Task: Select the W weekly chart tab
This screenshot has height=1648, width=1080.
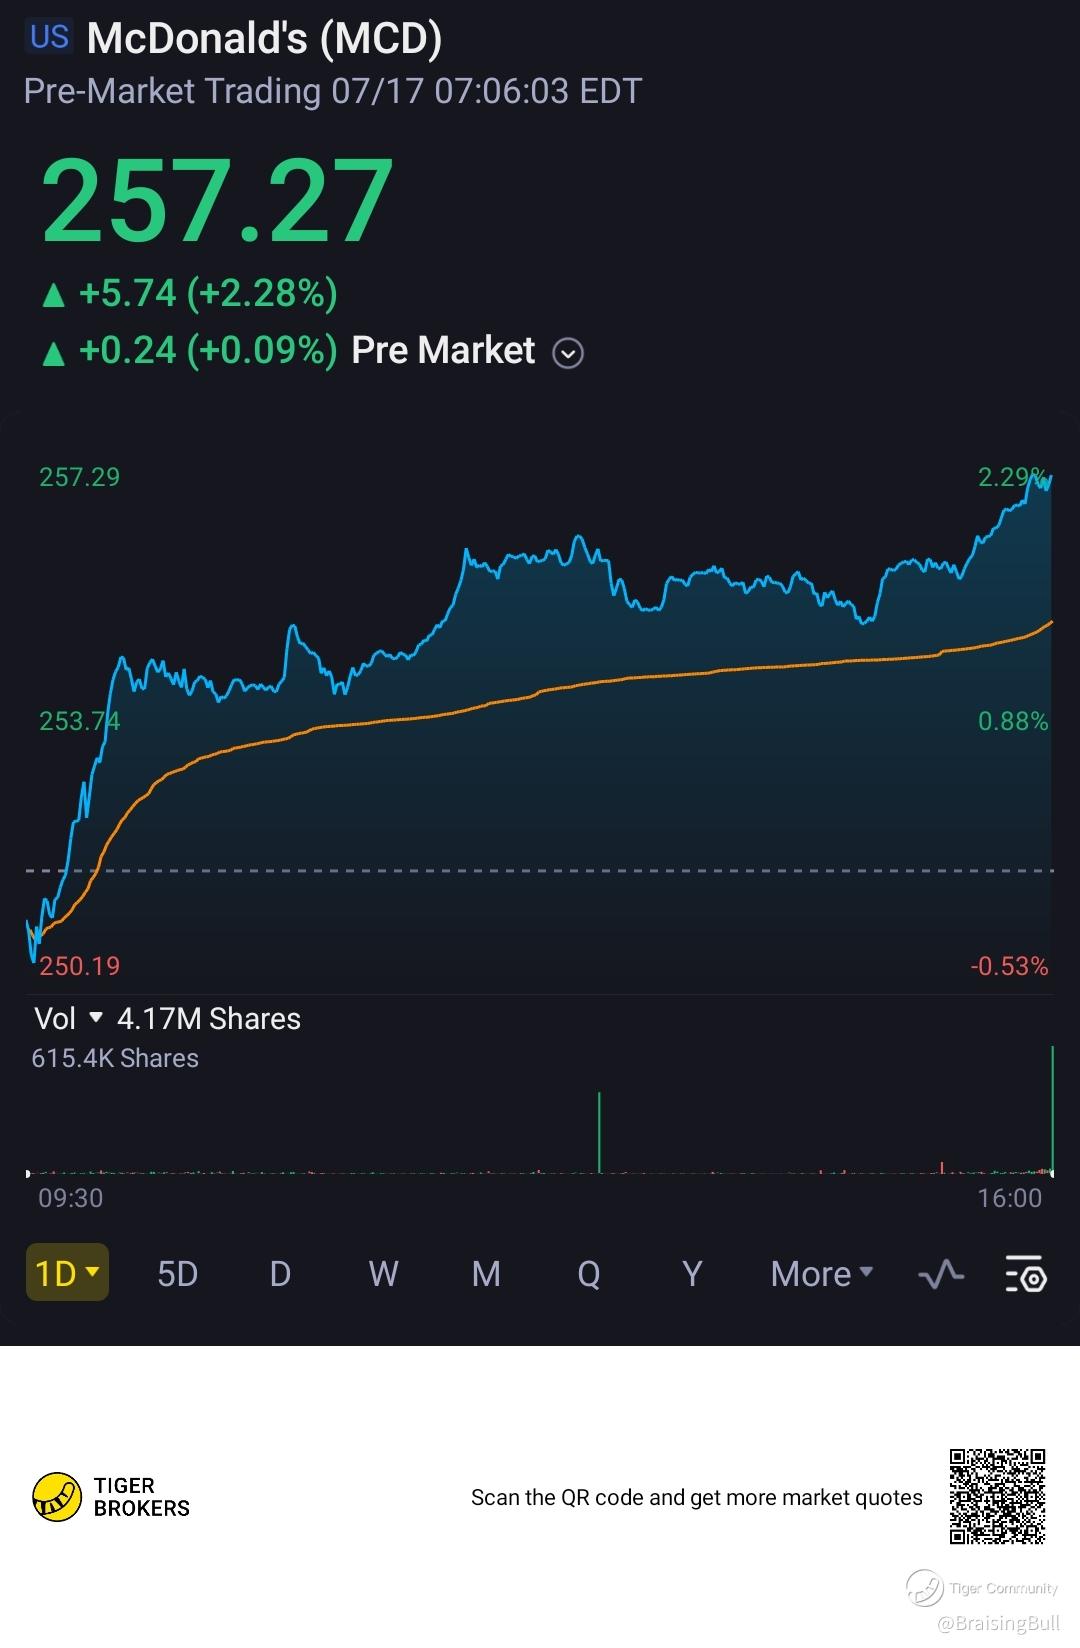Action: point(383,1274)
